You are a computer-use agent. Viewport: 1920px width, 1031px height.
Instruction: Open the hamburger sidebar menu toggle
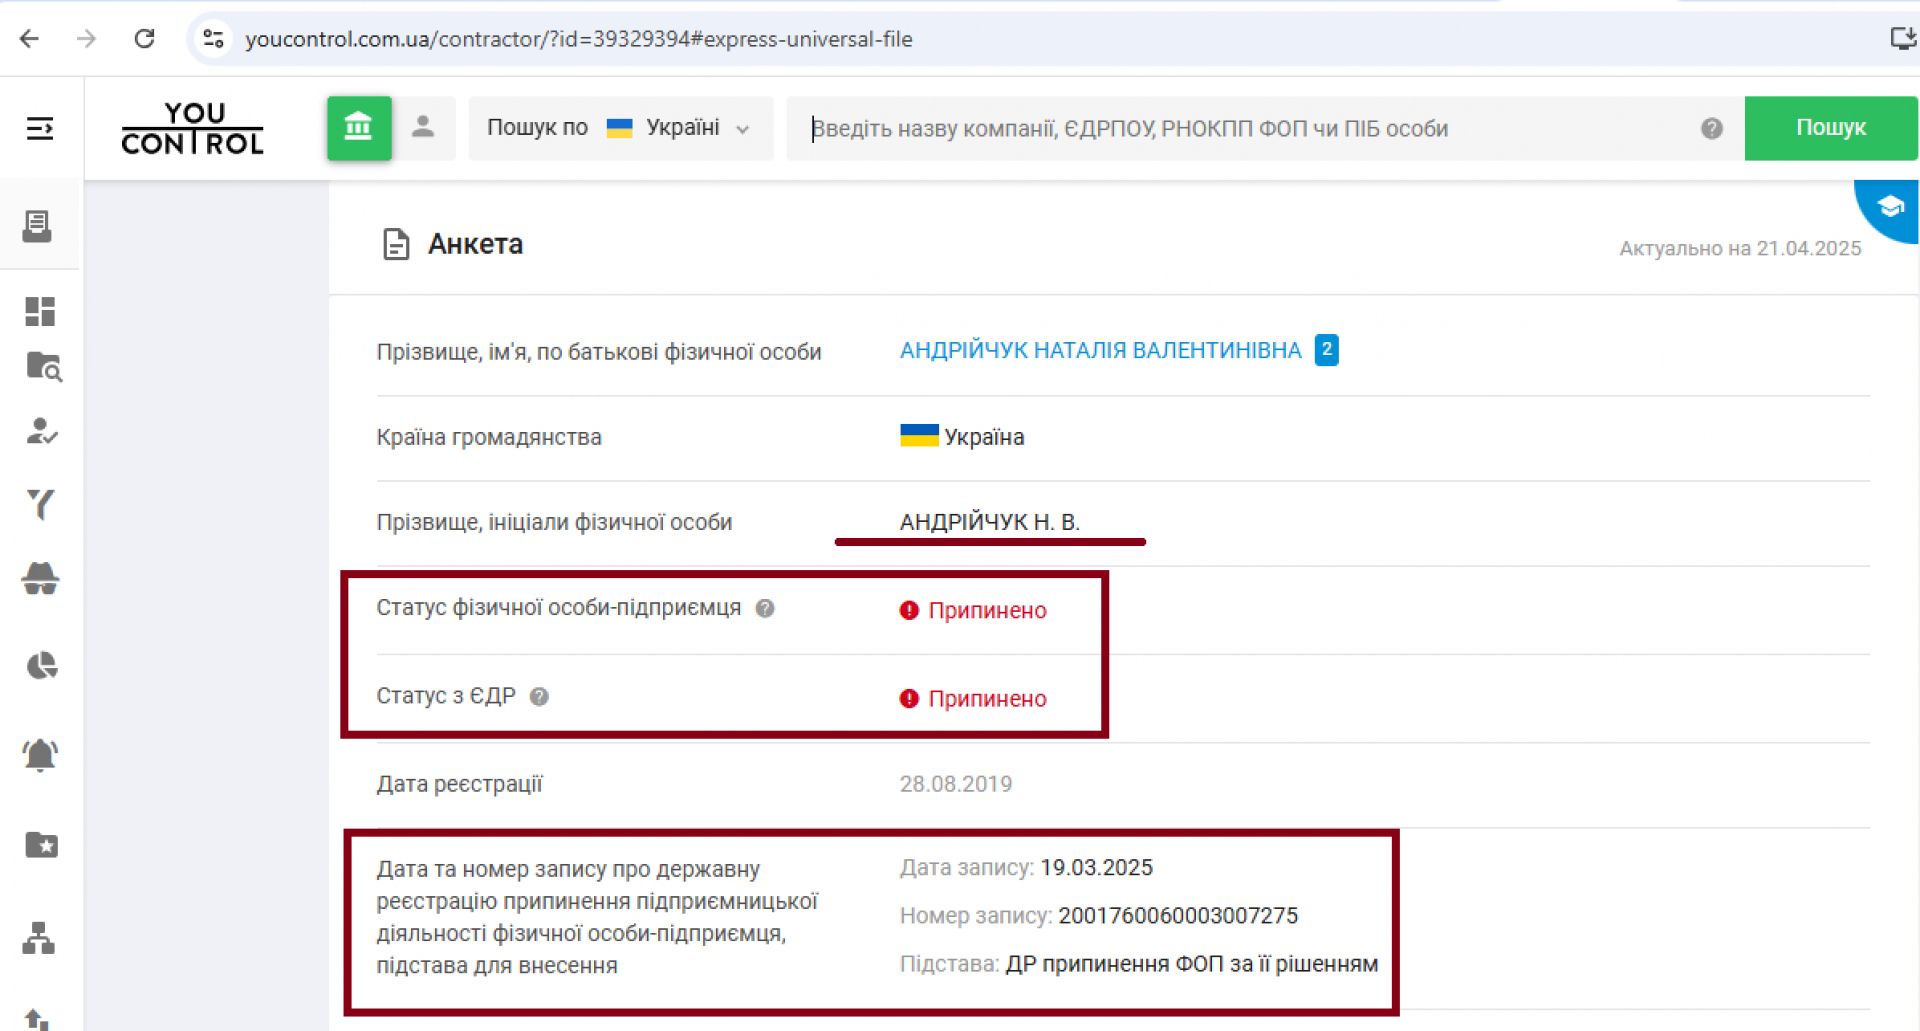pos(40,128)
